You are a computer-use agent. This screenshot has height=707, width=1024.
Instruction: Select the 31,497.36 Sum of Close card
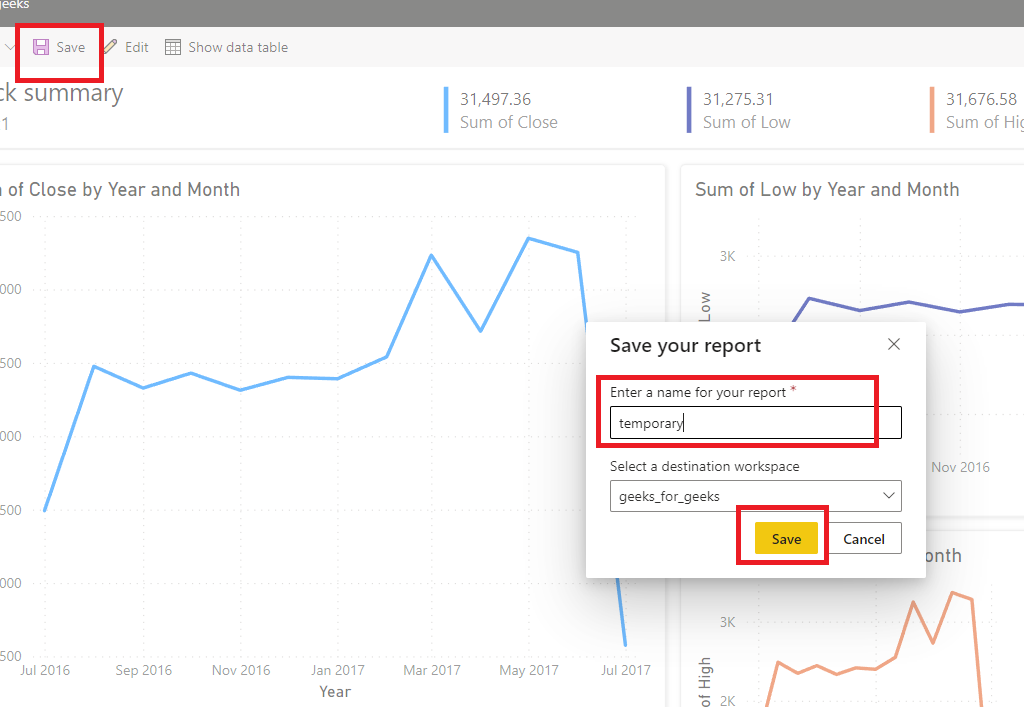coord(501,110)
